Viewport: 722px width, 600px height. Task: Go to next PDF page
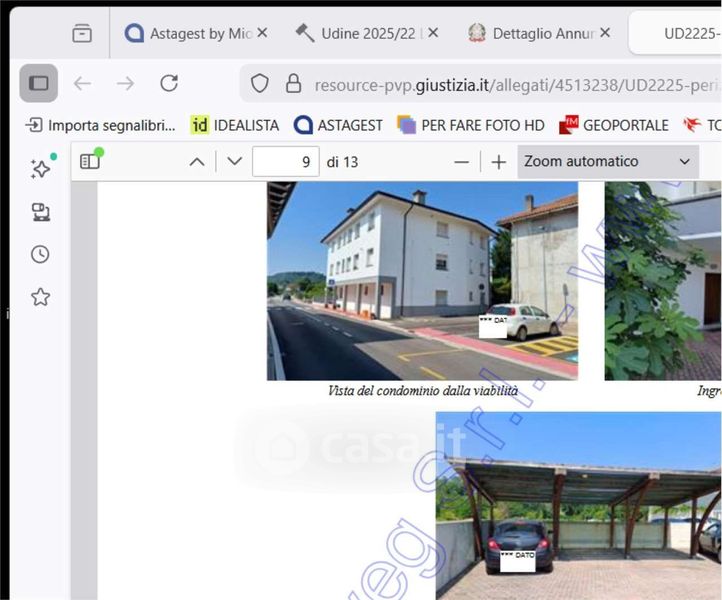[235, 162]
